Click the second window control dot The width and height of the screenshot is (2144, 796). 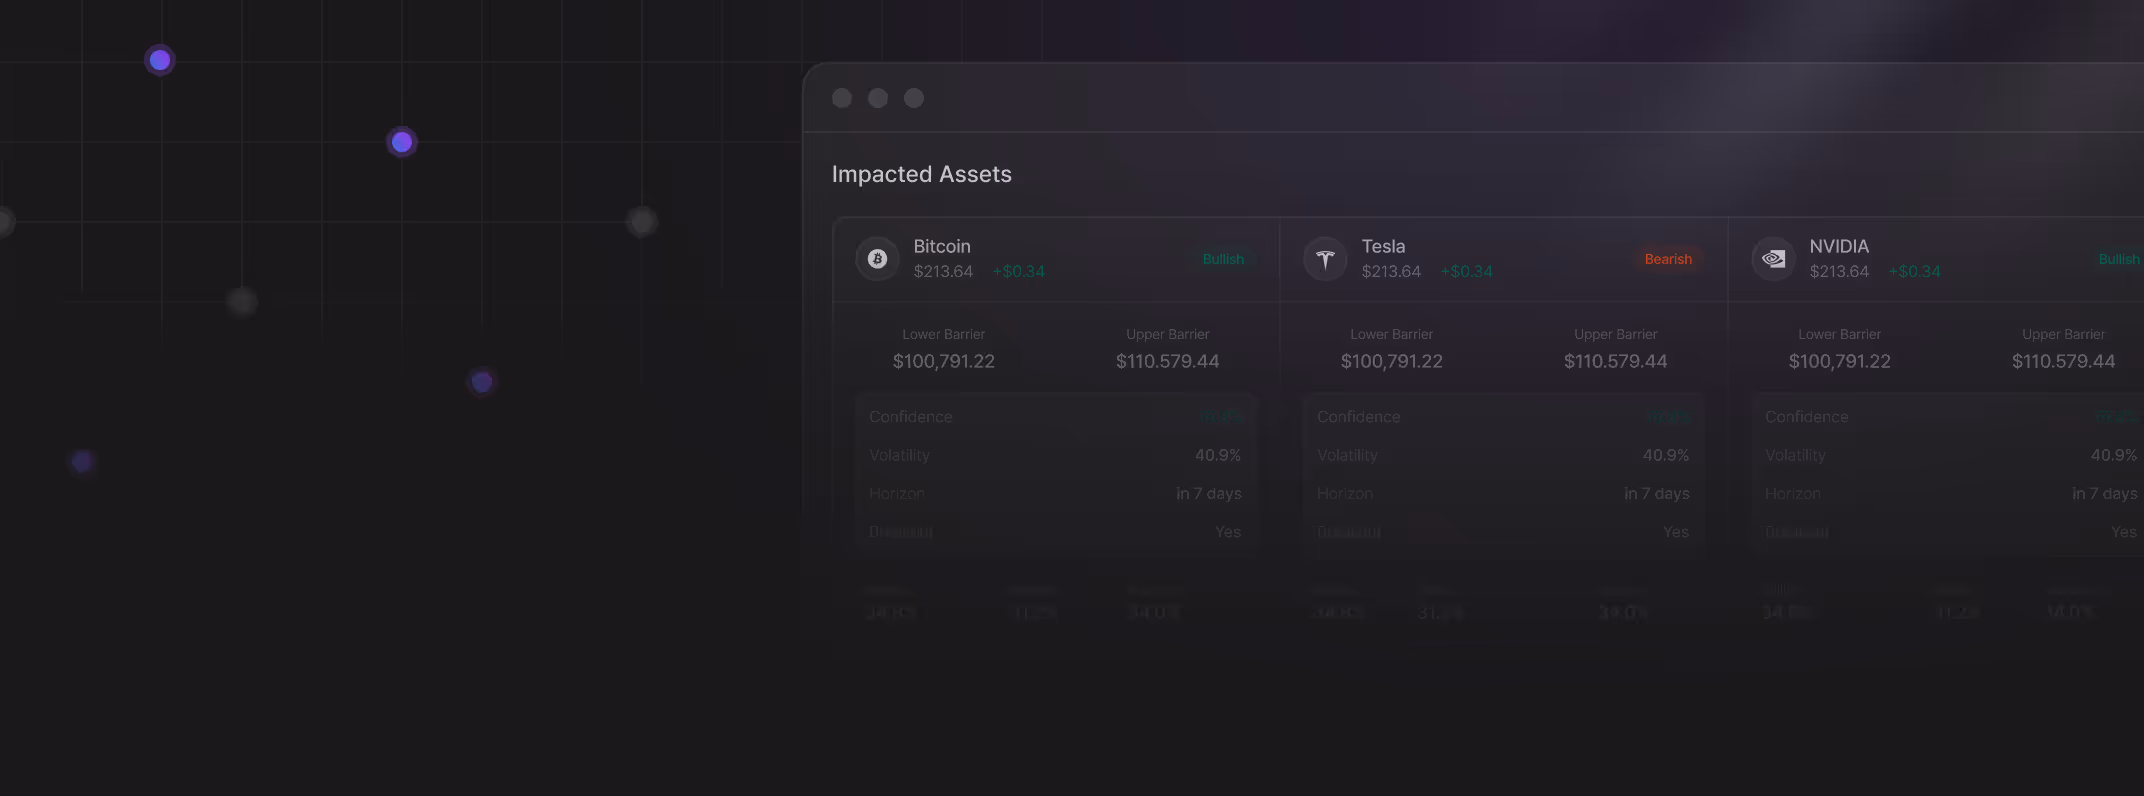(x=878, y=98)
